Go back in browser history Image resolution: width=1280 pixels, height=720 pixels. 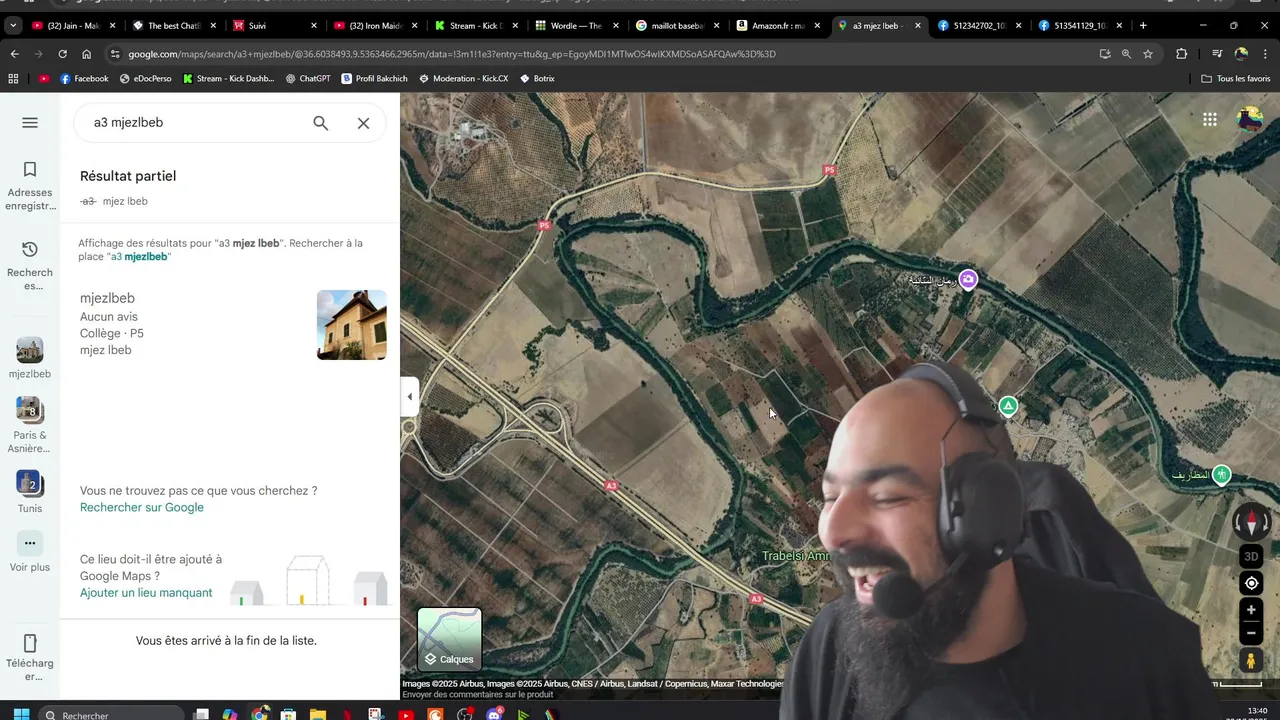(x=14, y=54)
